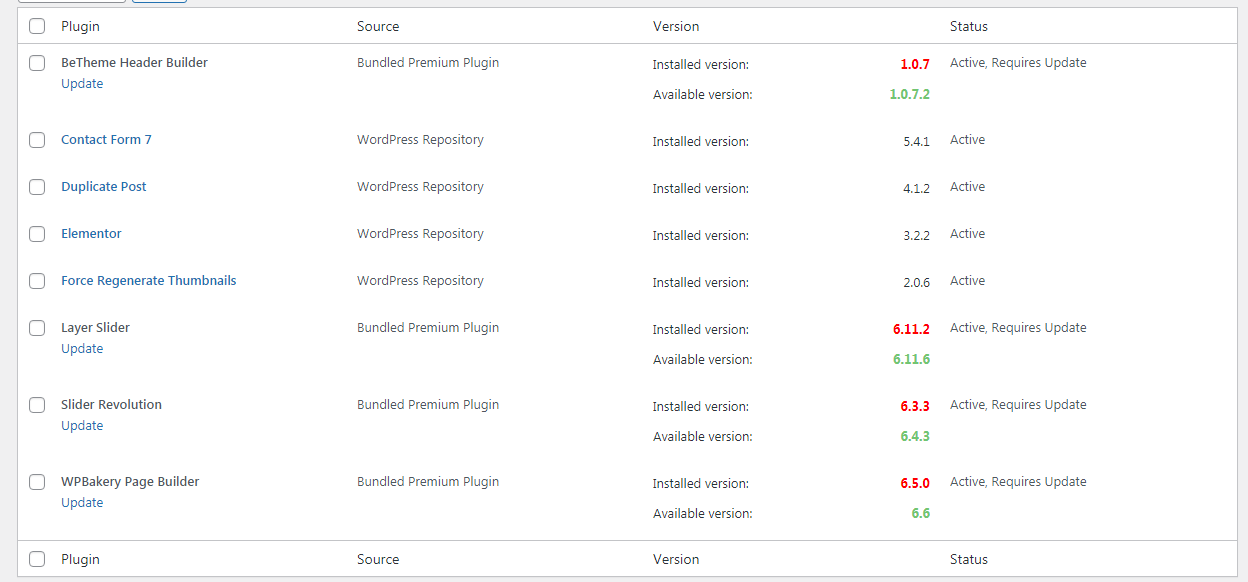The height and width of the screenshot is (582, 1248).
Task: Click Contact Form 7 version 5.4.1
Action: tap(916, 141)
